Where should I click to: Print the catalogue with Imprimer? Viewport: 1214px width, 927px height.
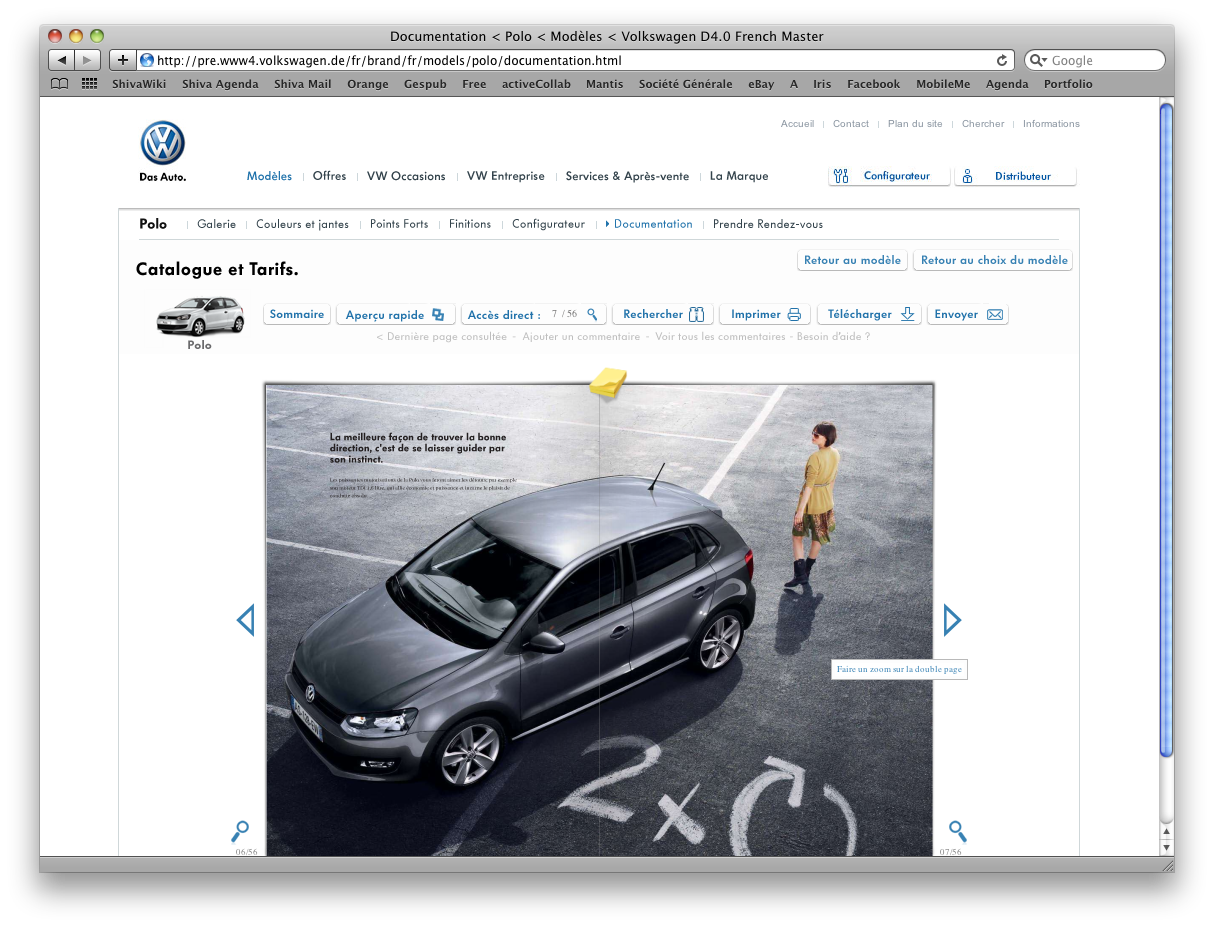click(x=766, y=314)
